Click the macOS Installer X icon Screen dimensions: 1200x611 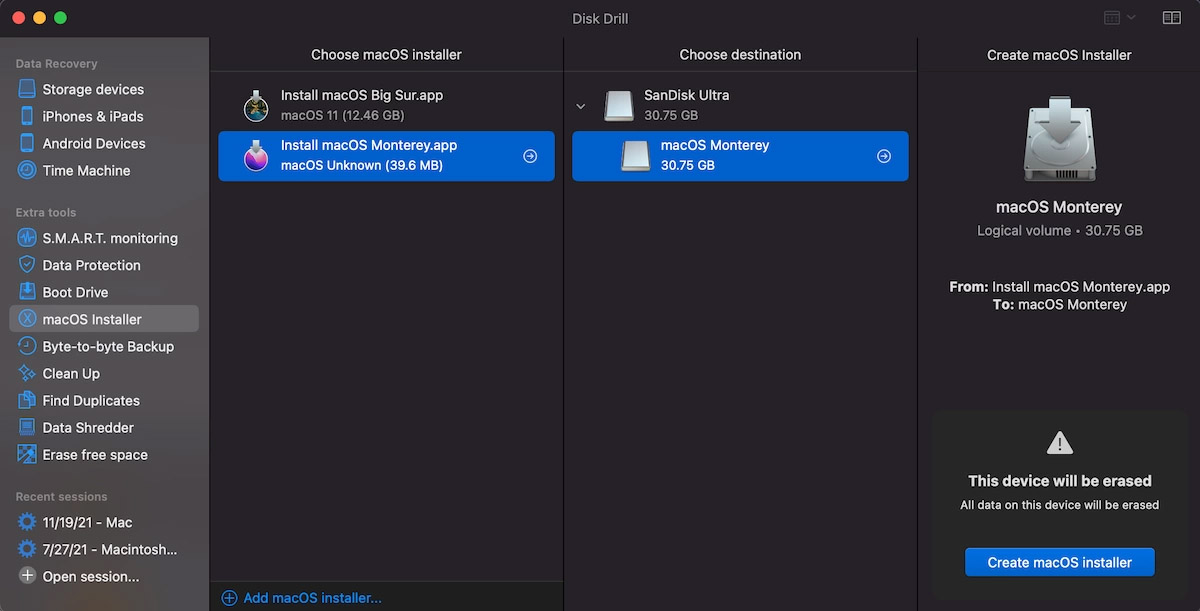click(x=27, y=319)
